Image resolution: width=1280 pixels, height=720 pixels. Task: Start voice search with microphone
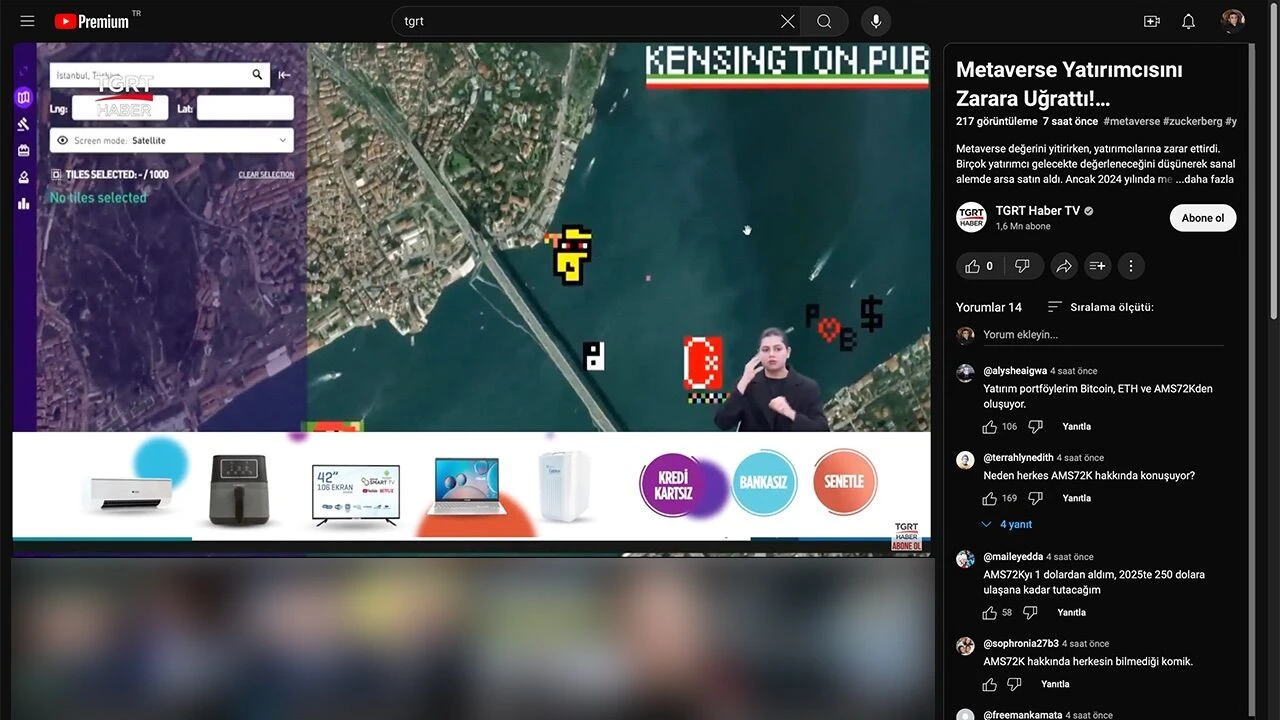pos(876,21)
